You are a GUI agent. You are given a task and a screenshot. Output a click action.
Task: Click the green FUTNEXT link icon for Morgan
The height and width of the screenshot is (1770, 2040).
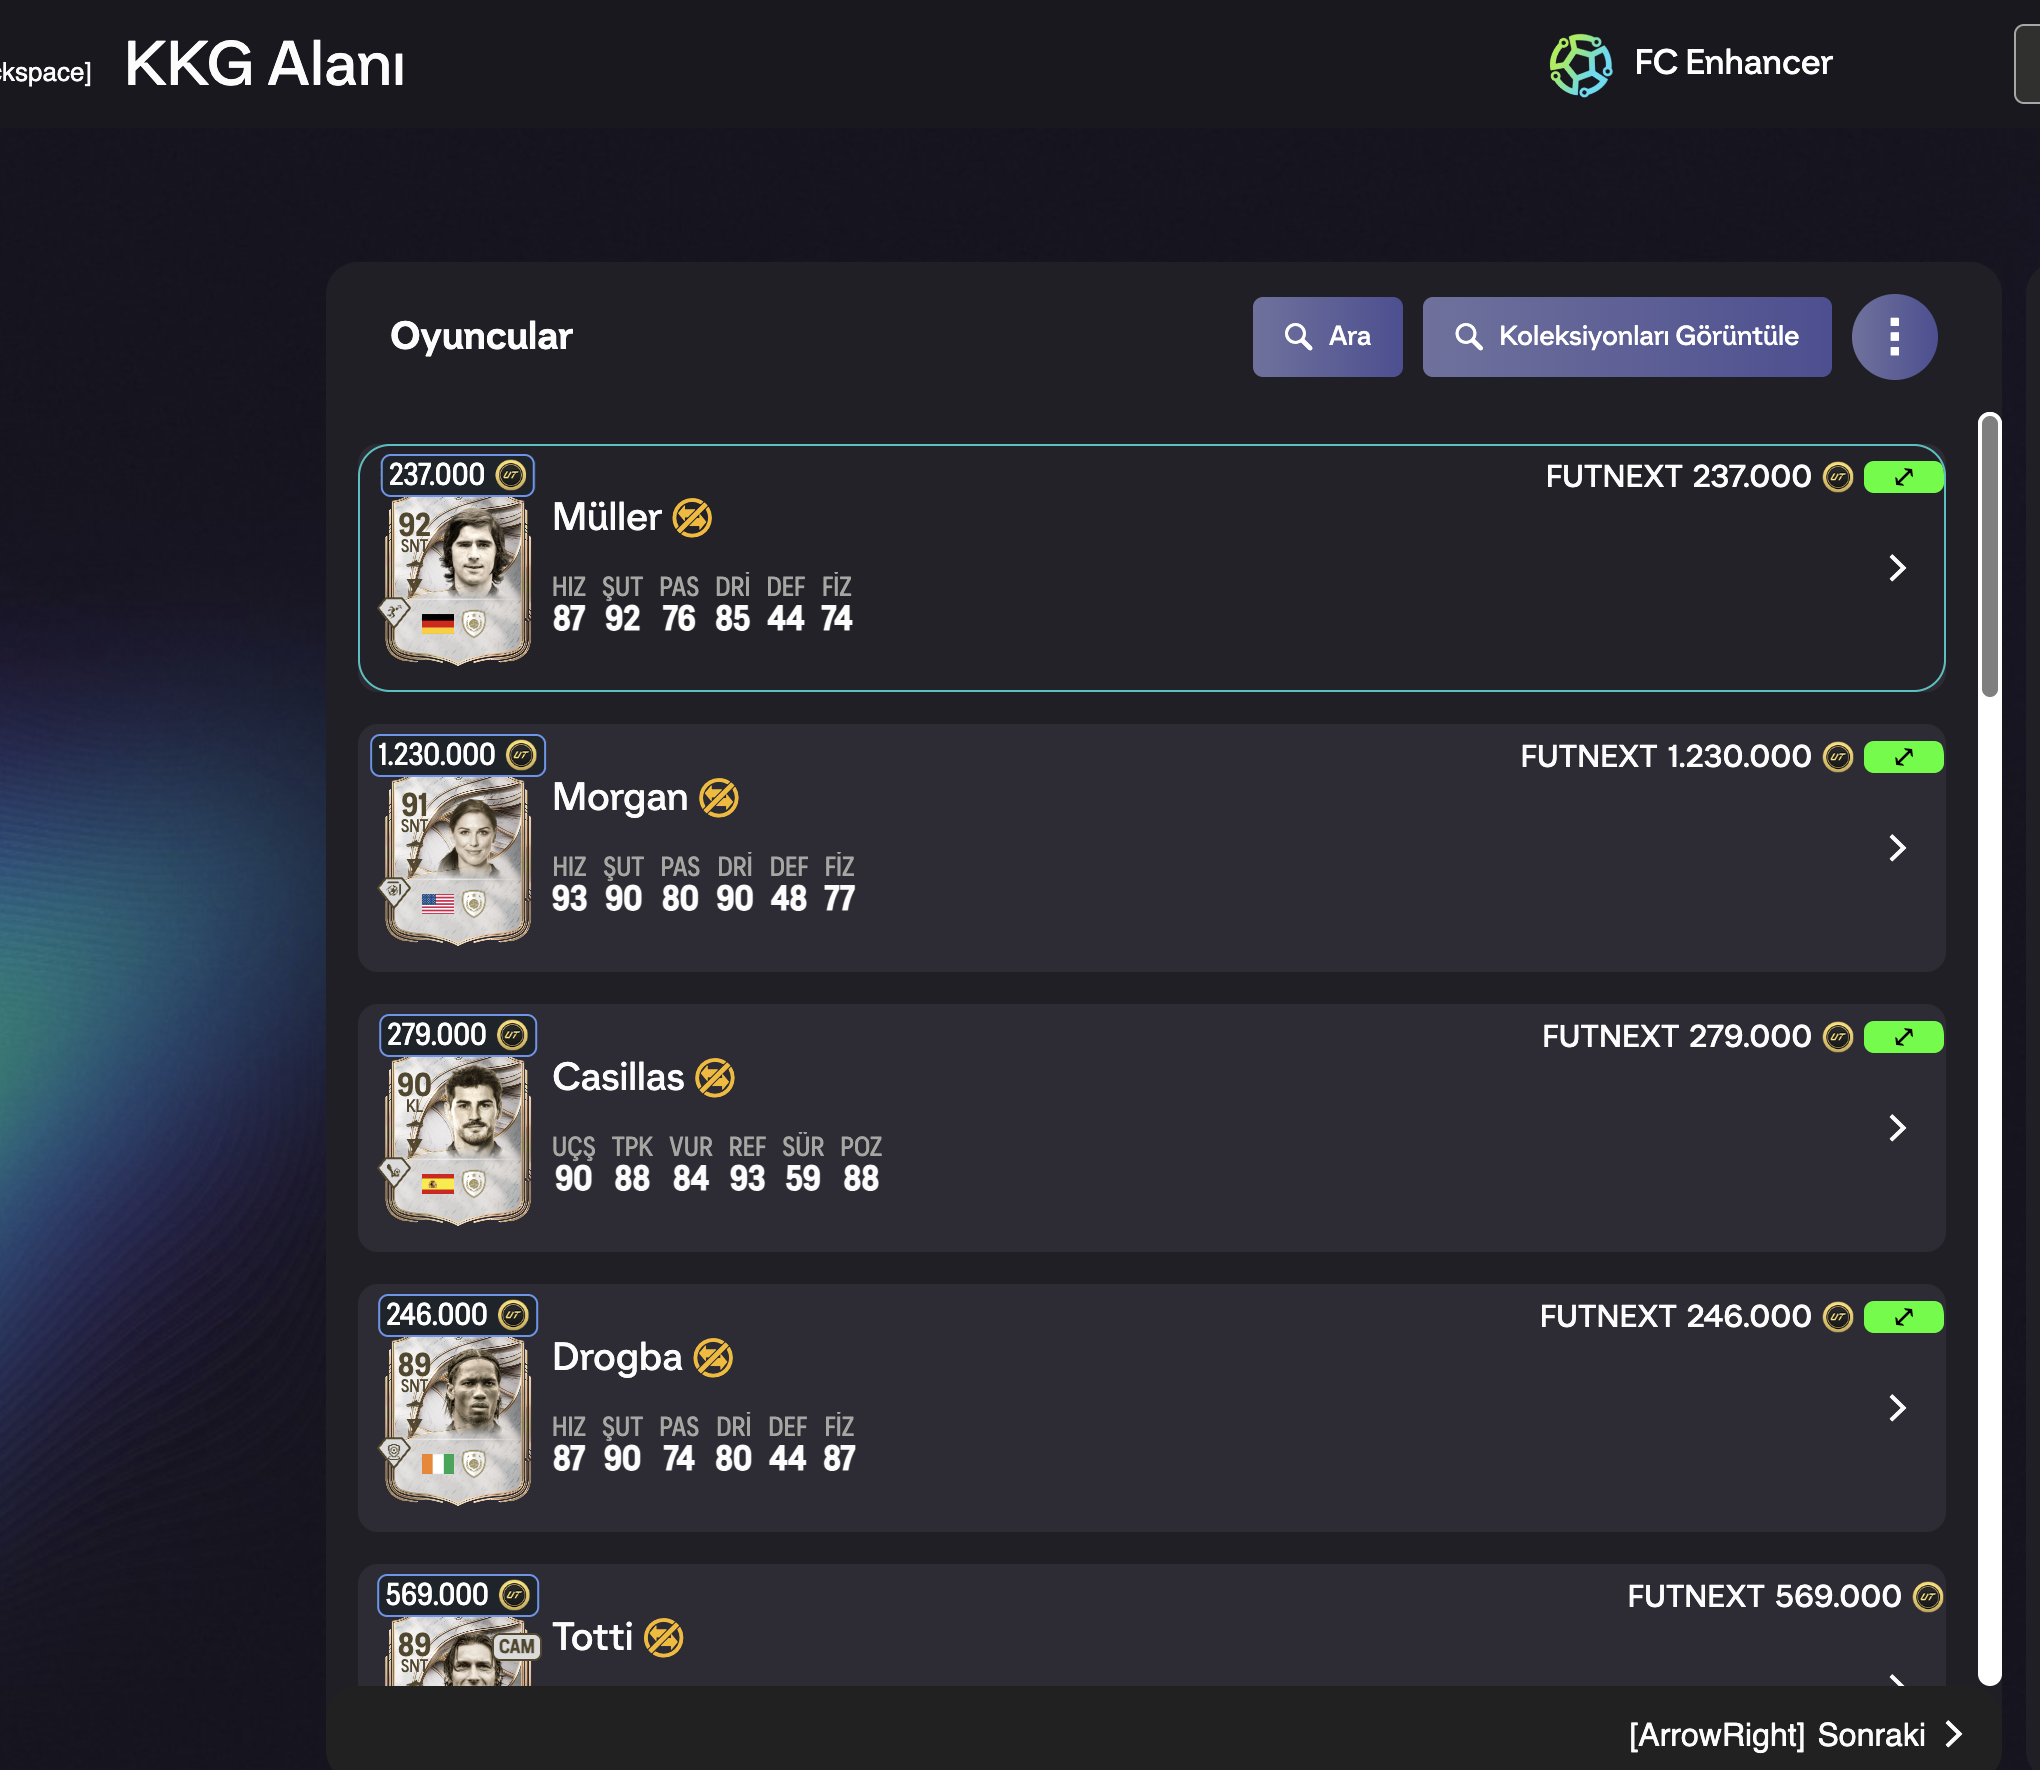pyautogui.click(x=1904, y=757)
